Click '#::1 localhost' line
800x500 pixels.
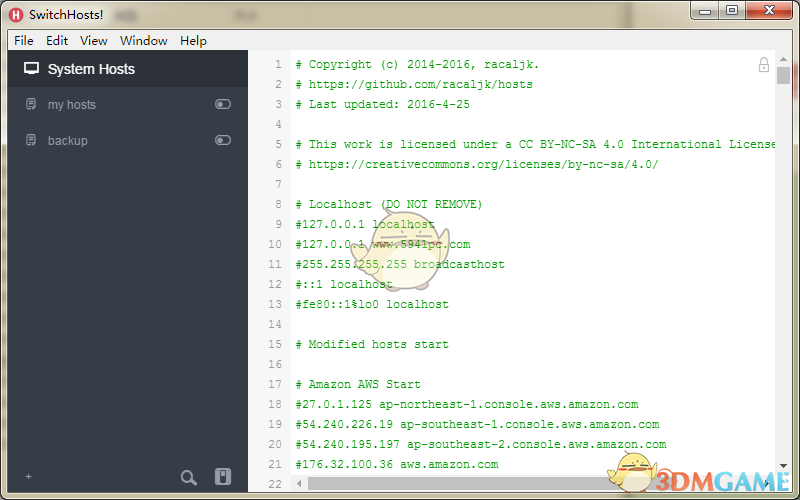coord(344,284)
